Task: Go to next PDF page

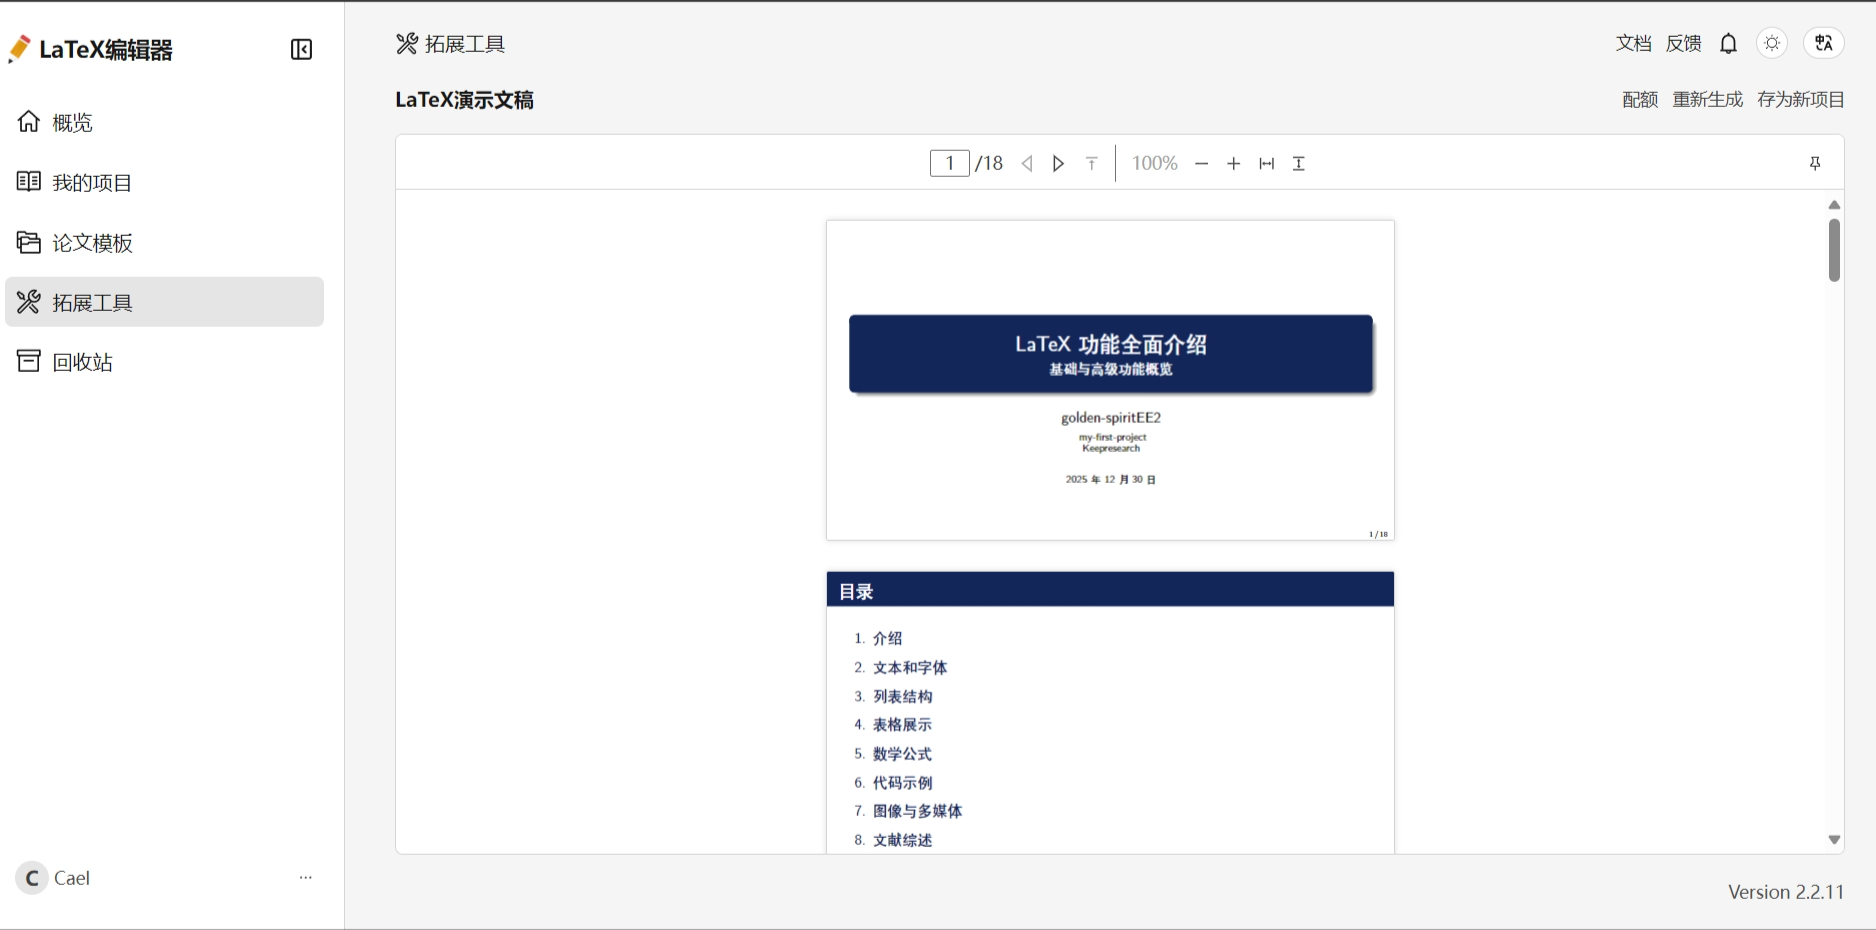Action: (x=1058, y=164)
